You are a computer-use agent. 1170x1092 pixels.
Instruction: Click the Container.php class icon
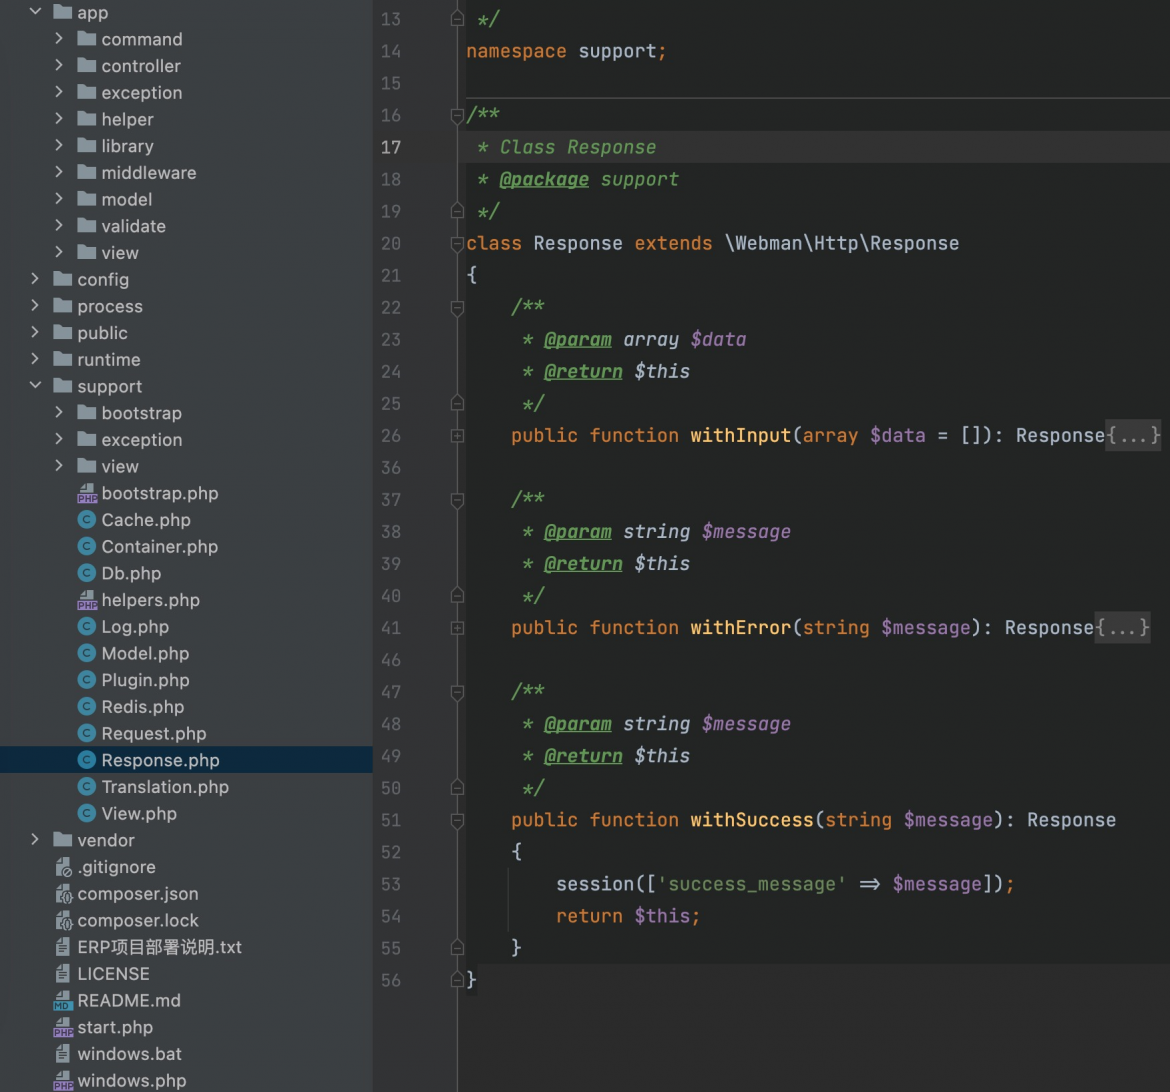[87, 546]
